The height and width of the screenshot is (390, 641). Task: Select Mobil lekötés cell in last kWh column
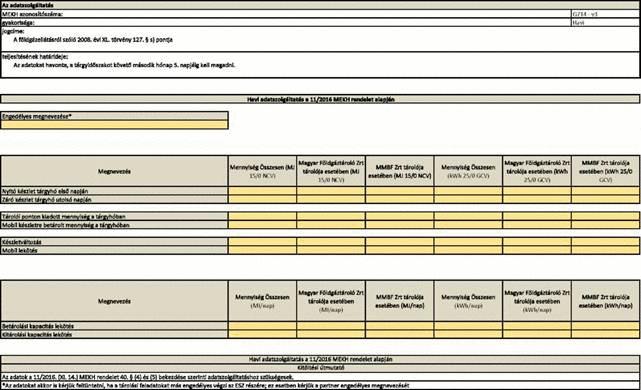[606, 250]
